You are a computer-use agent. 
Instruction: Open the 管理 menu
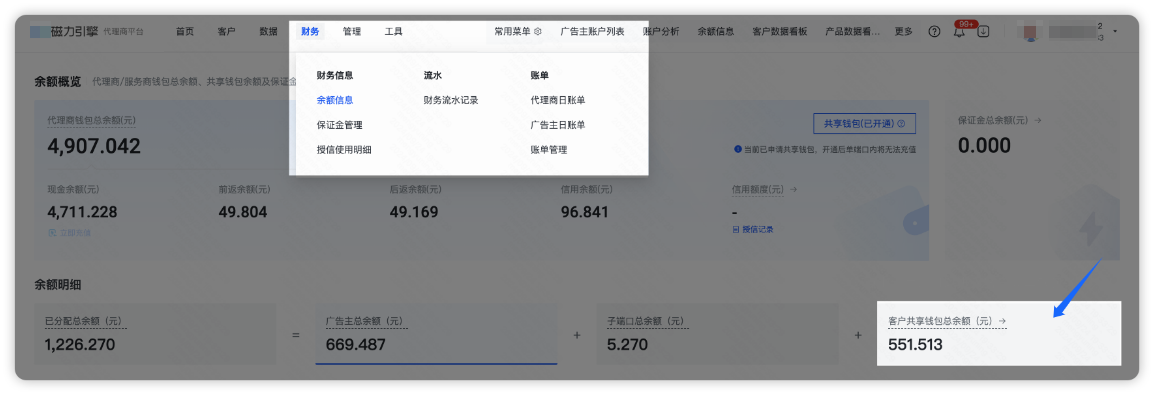pos(351,32)
